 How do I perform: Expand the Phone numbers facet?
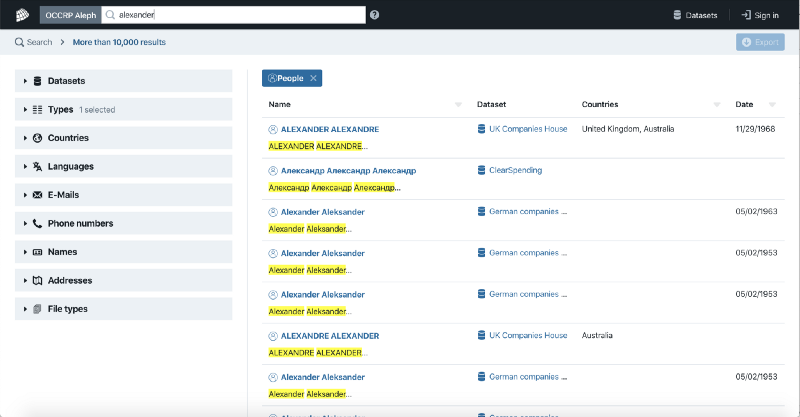coord(123,223)
